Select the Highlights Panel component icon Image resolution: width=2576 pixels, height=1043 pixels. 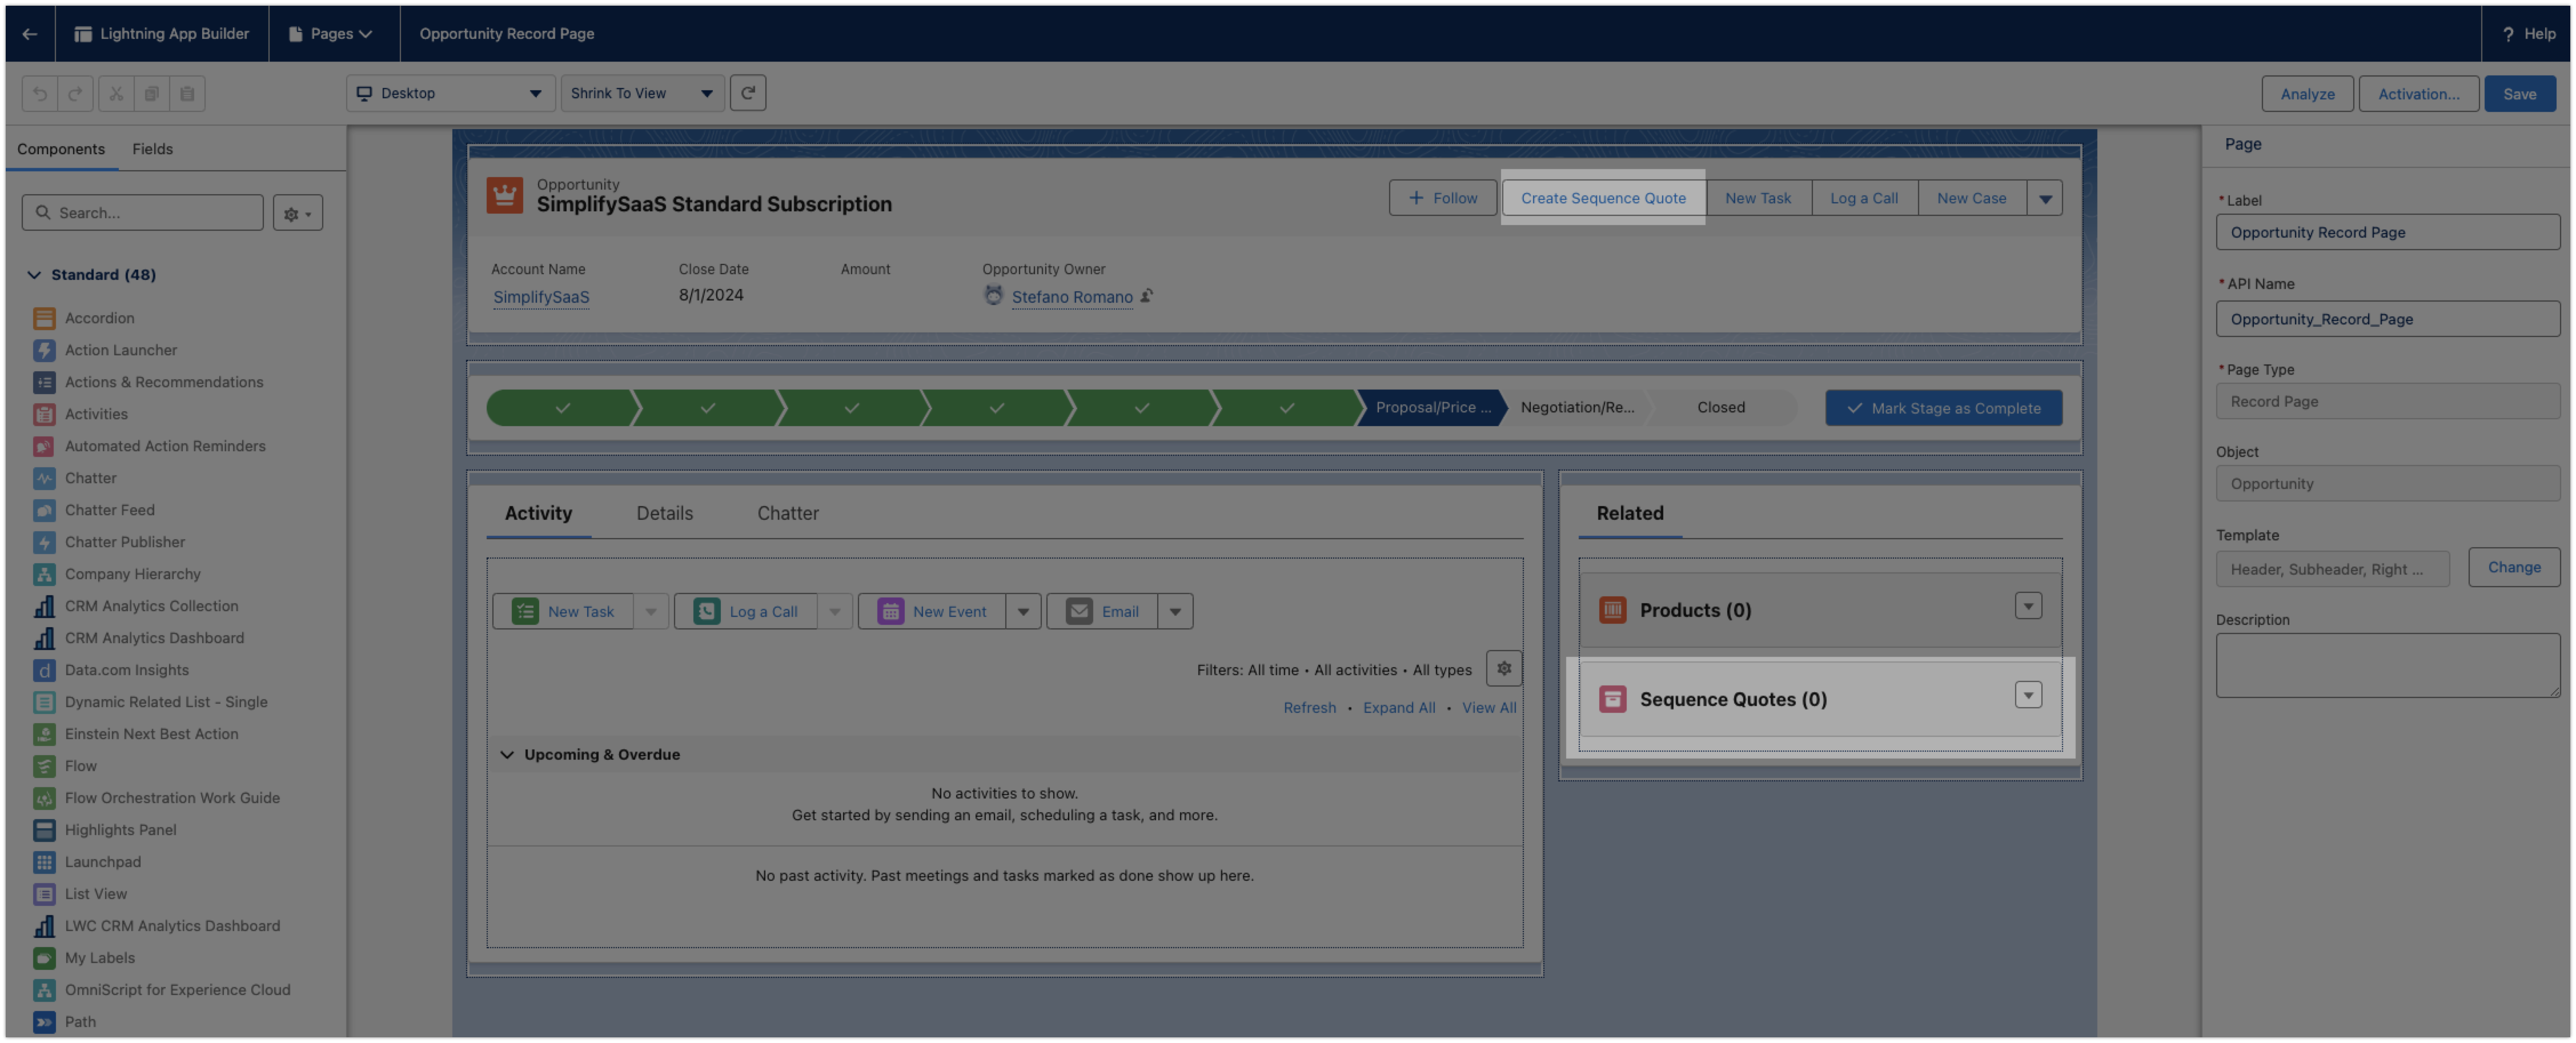[x=44, y=830]
